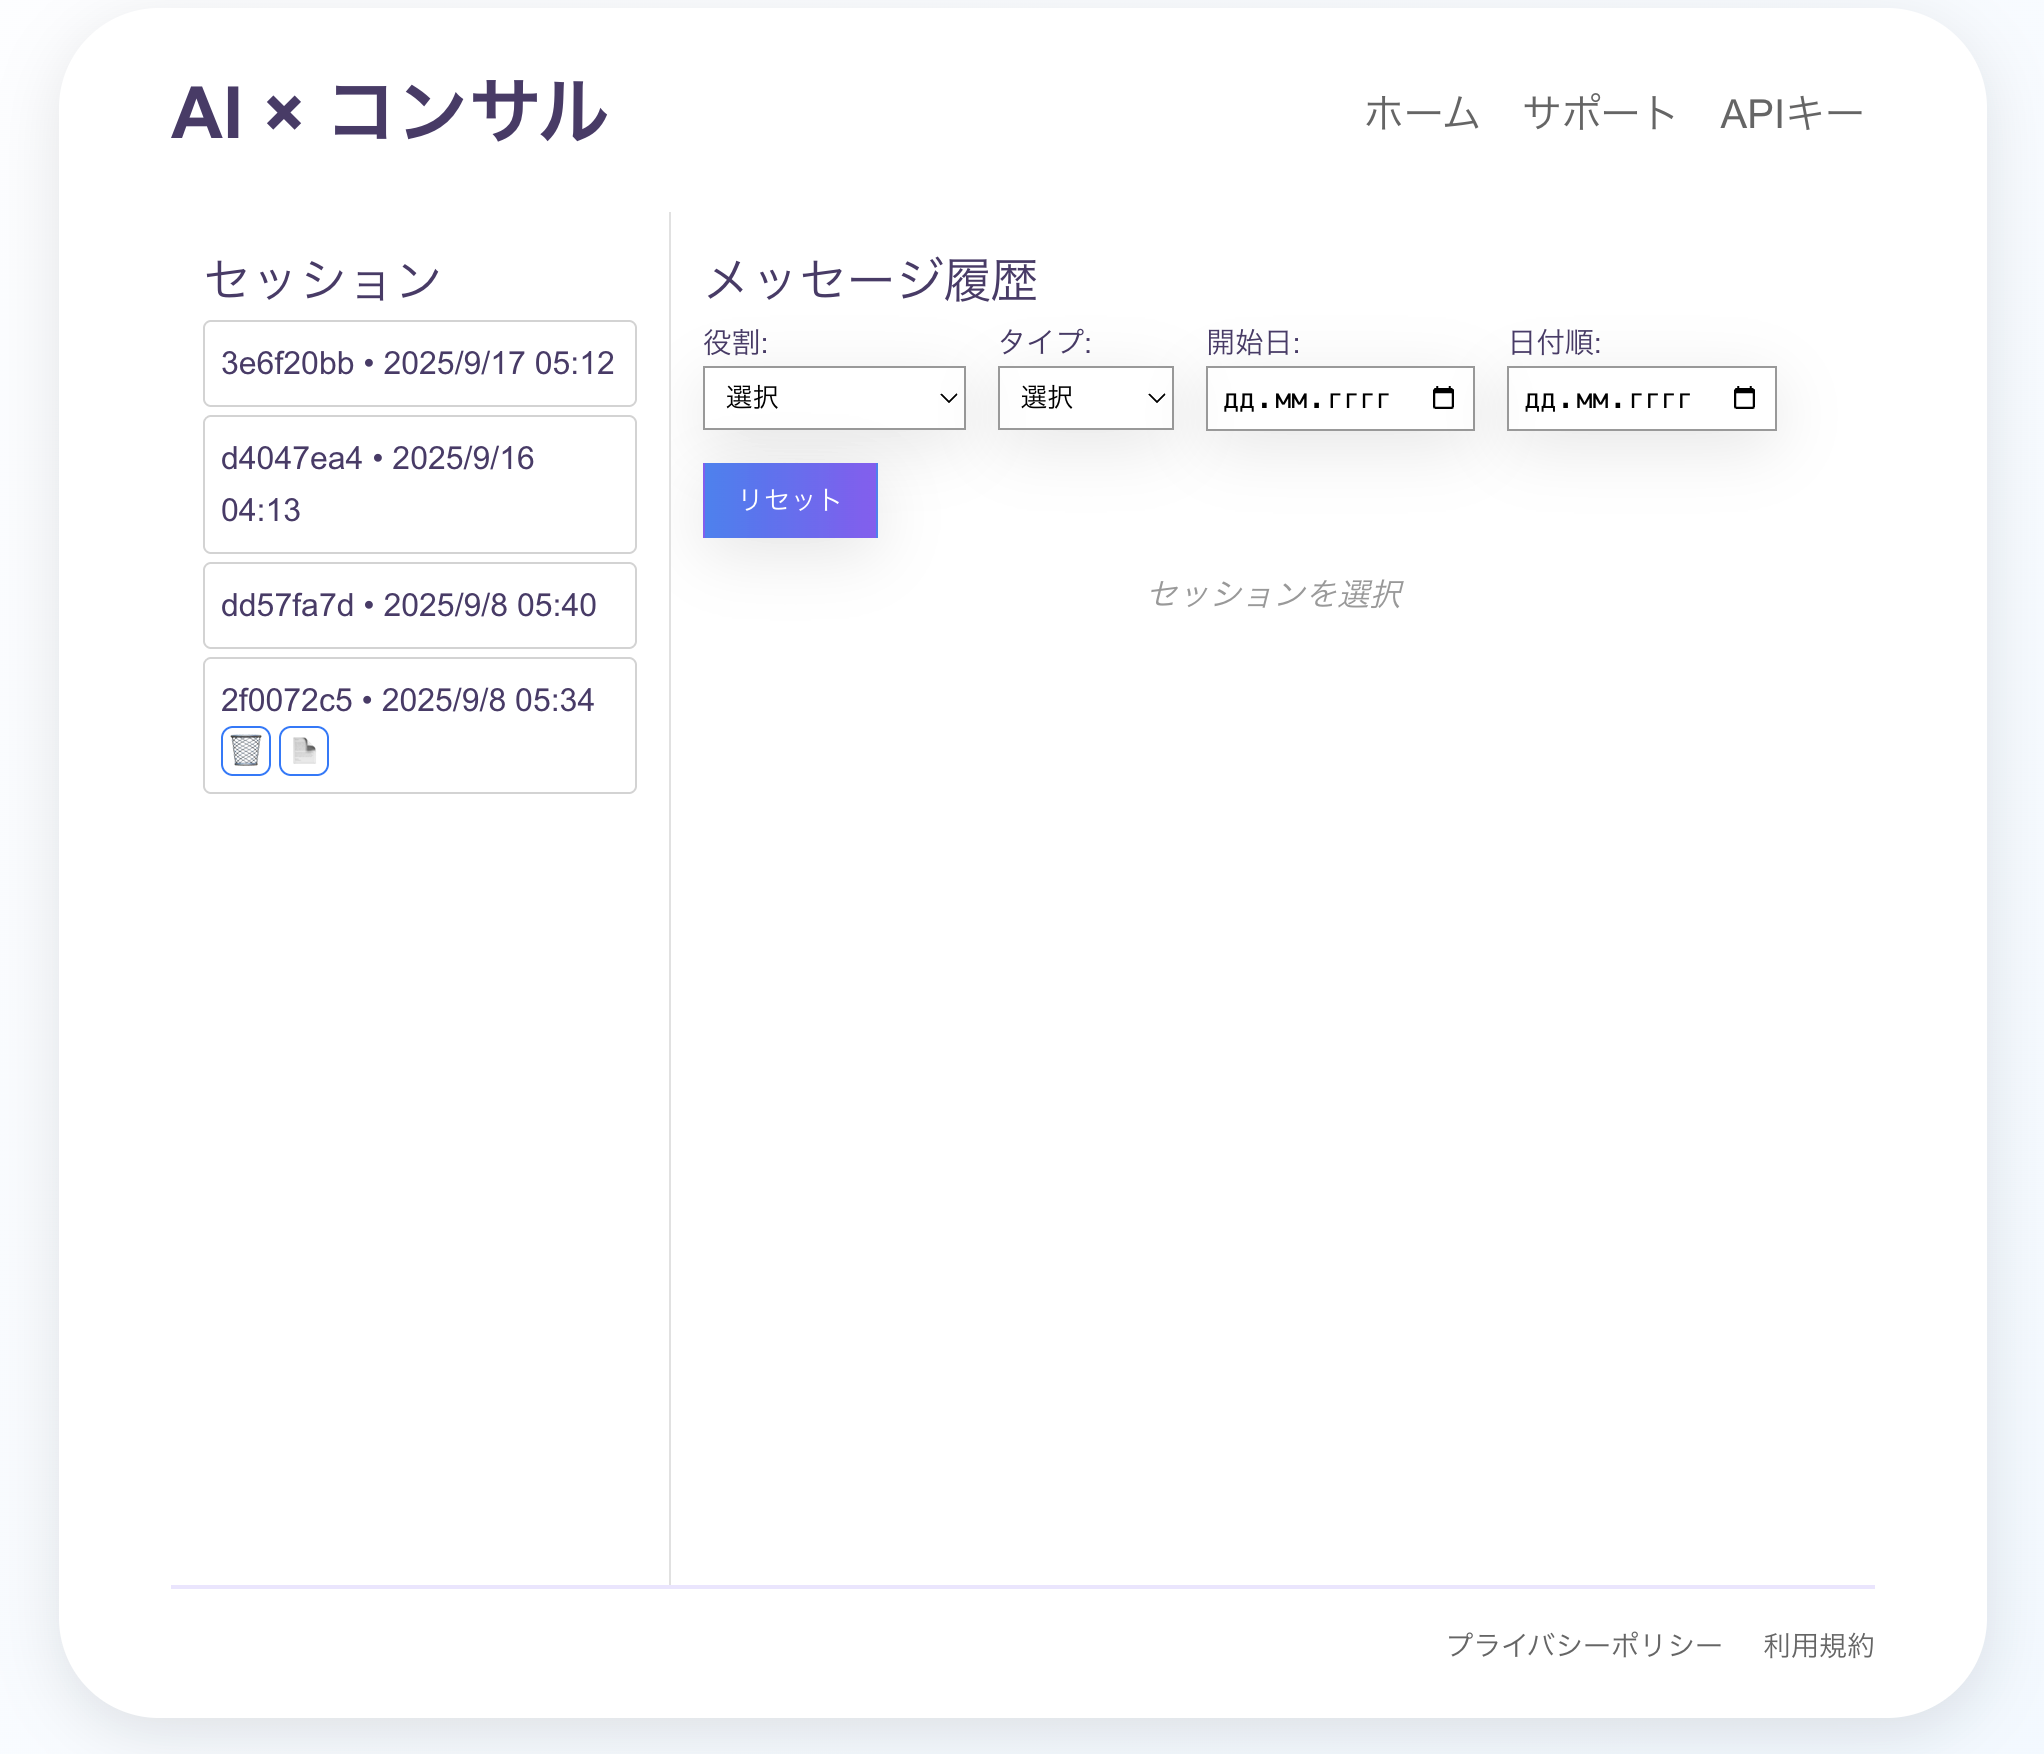Open the サポート page
The width and height of the screenshot is (2044, 1754).
click(1598, 113)
